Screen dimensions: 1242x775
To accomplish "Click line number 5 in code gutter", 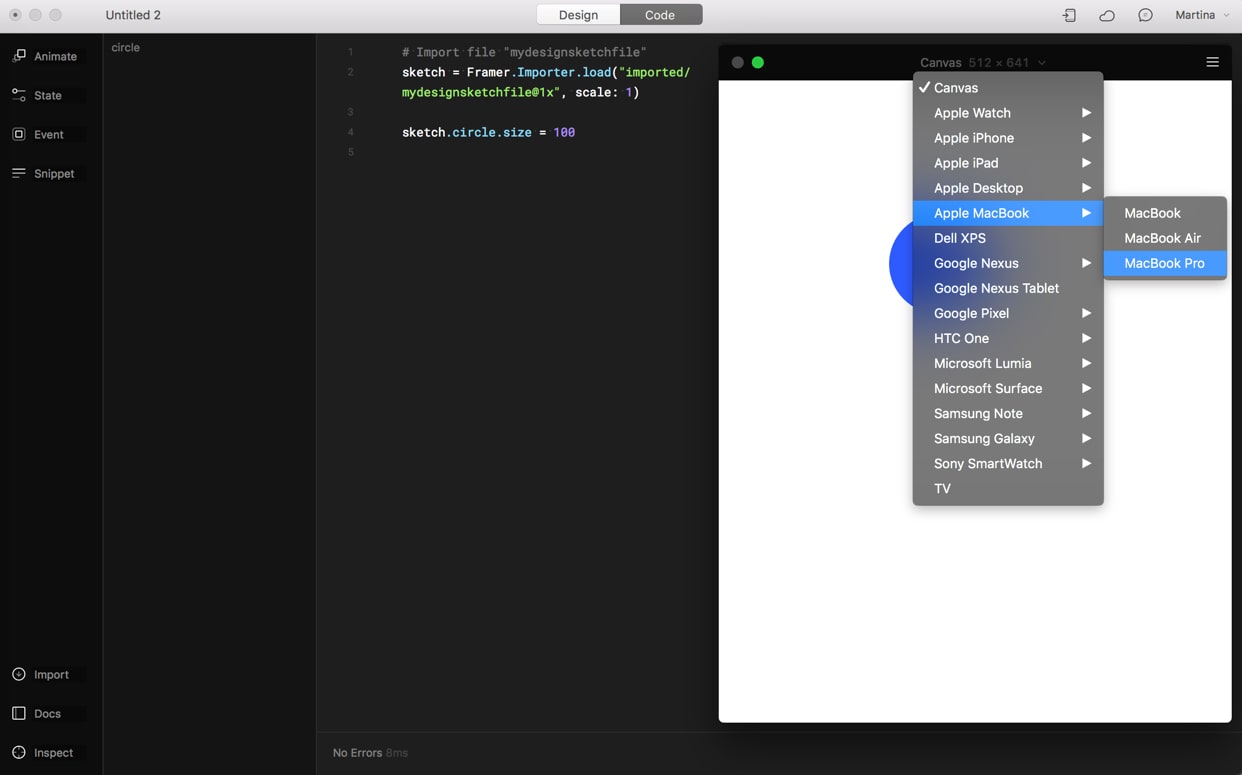I will [350, 152].
